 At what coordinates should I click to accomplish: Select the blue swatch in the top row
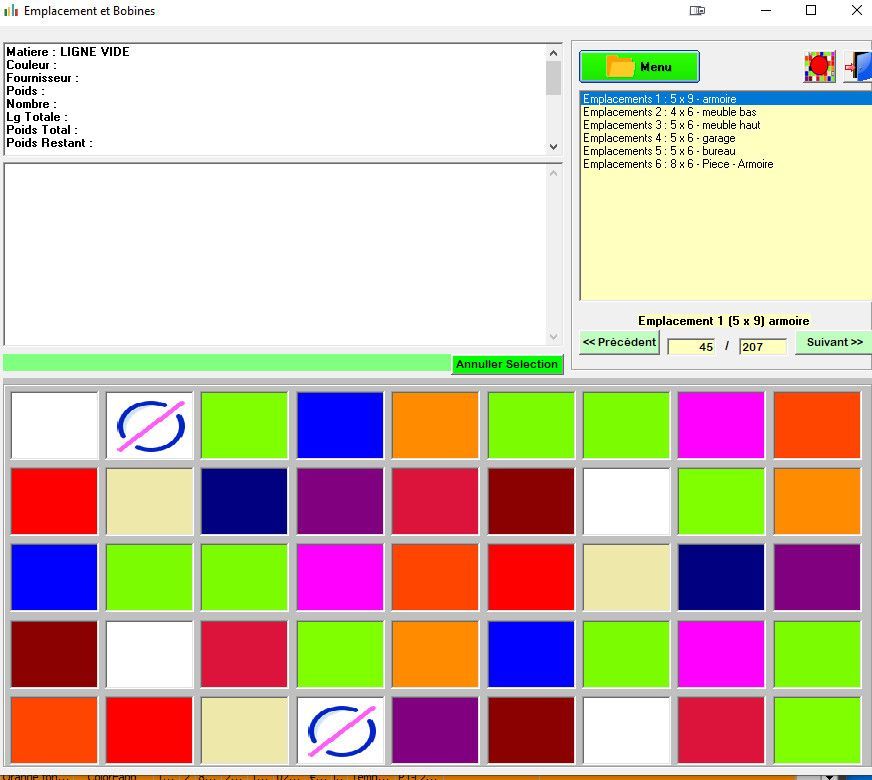340,425
